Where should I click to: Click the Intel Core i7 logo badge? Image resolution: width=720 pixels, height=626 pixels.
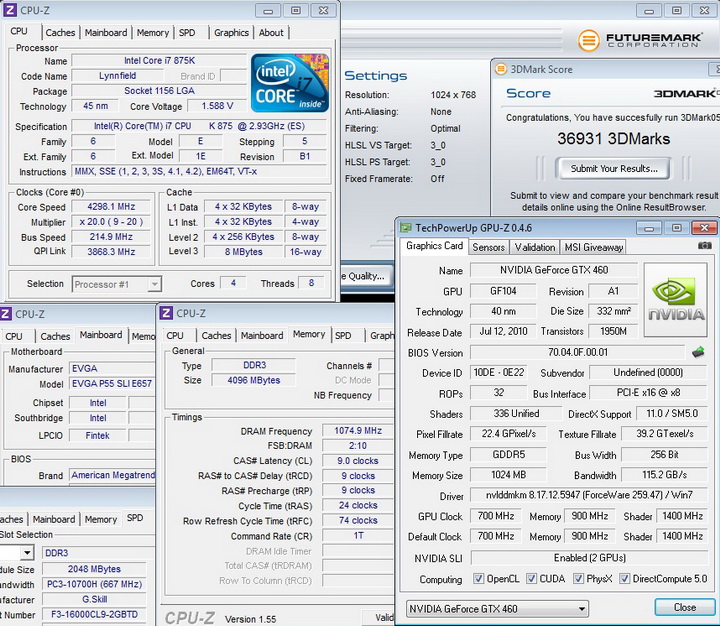(x=290, y=85)
